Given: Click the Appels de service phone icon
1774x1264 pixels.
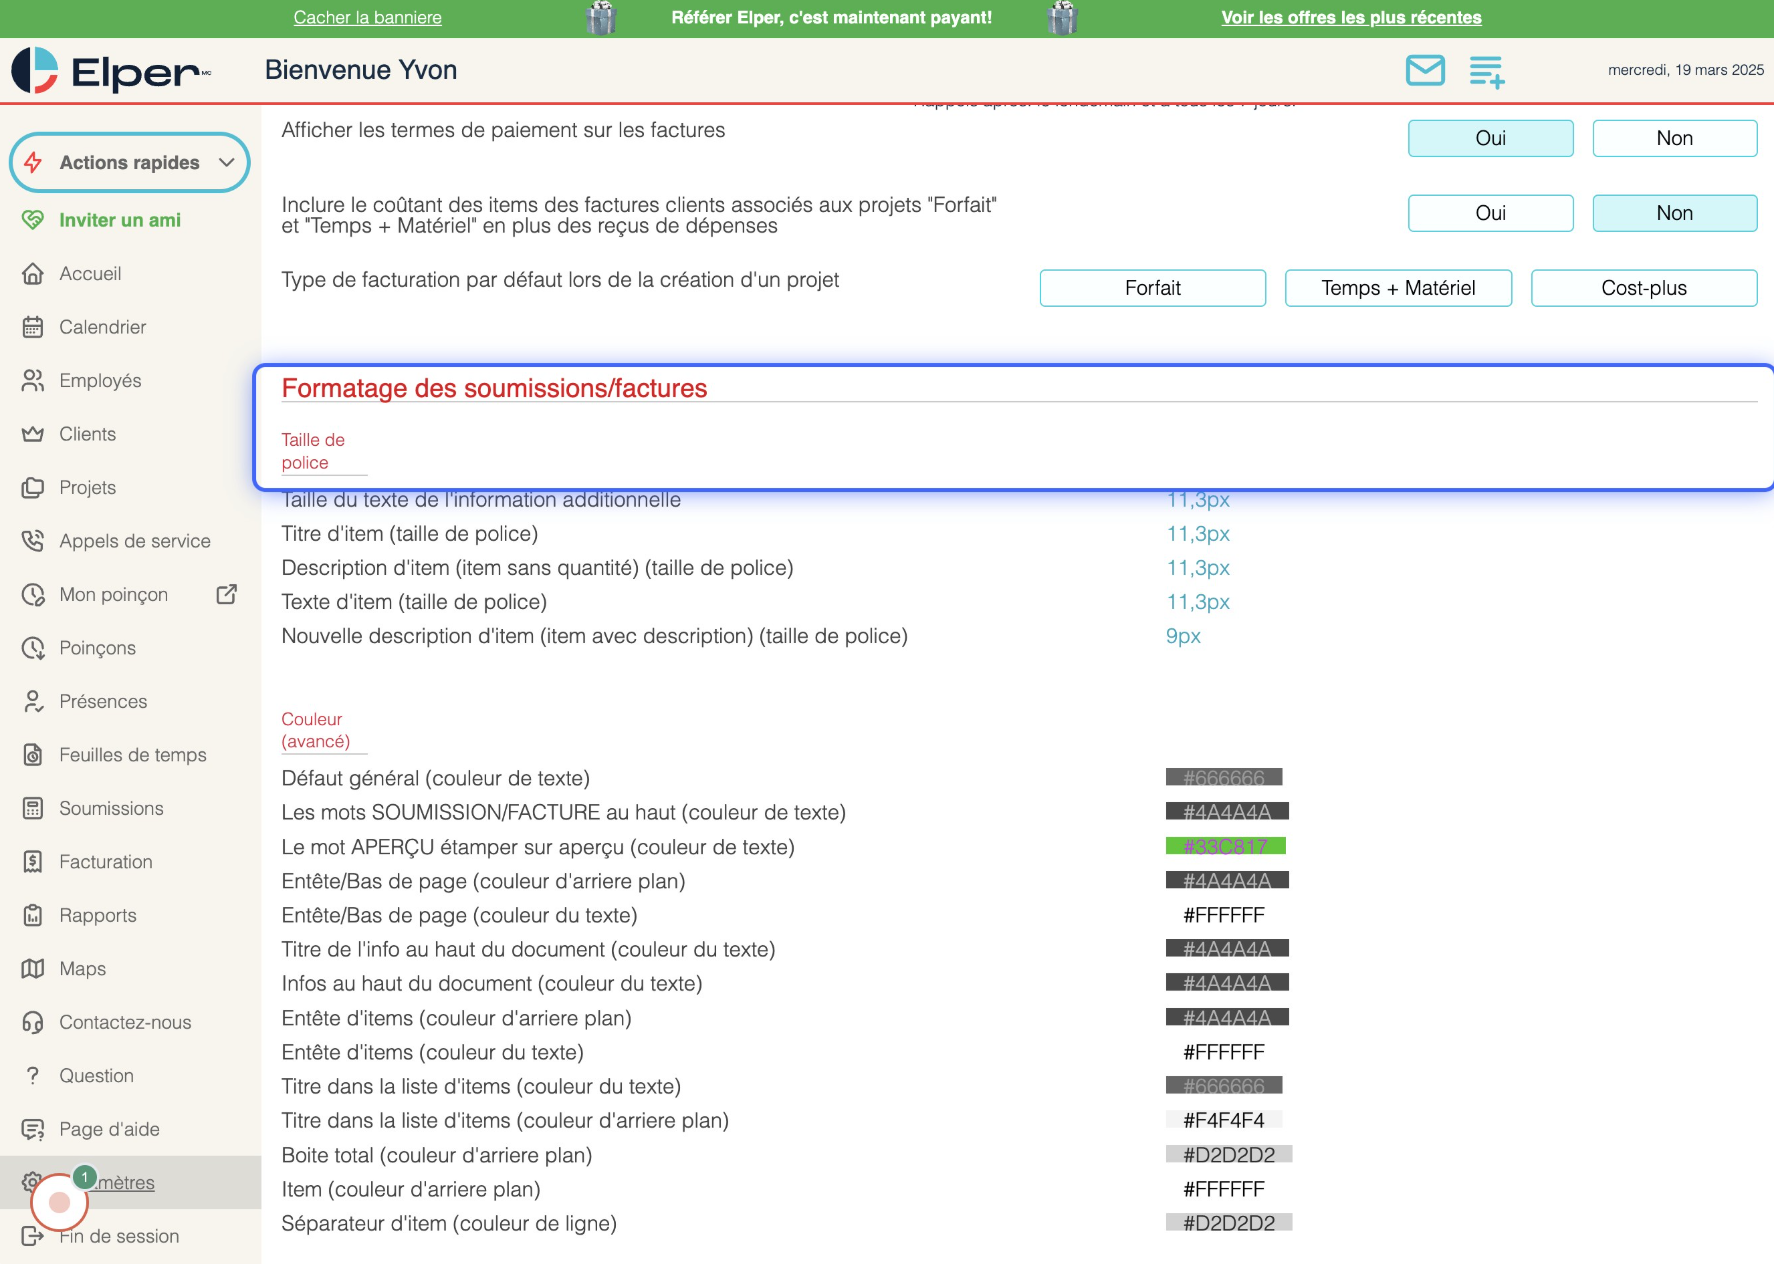Looking at the screenshot, I should [x=33, y=541].
